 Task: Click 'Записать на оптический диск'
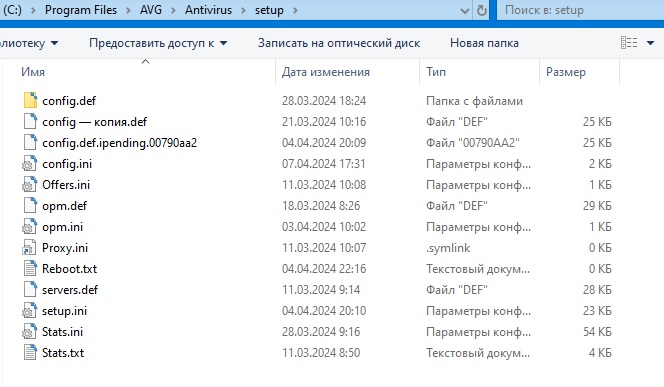[x=339, y=43]
